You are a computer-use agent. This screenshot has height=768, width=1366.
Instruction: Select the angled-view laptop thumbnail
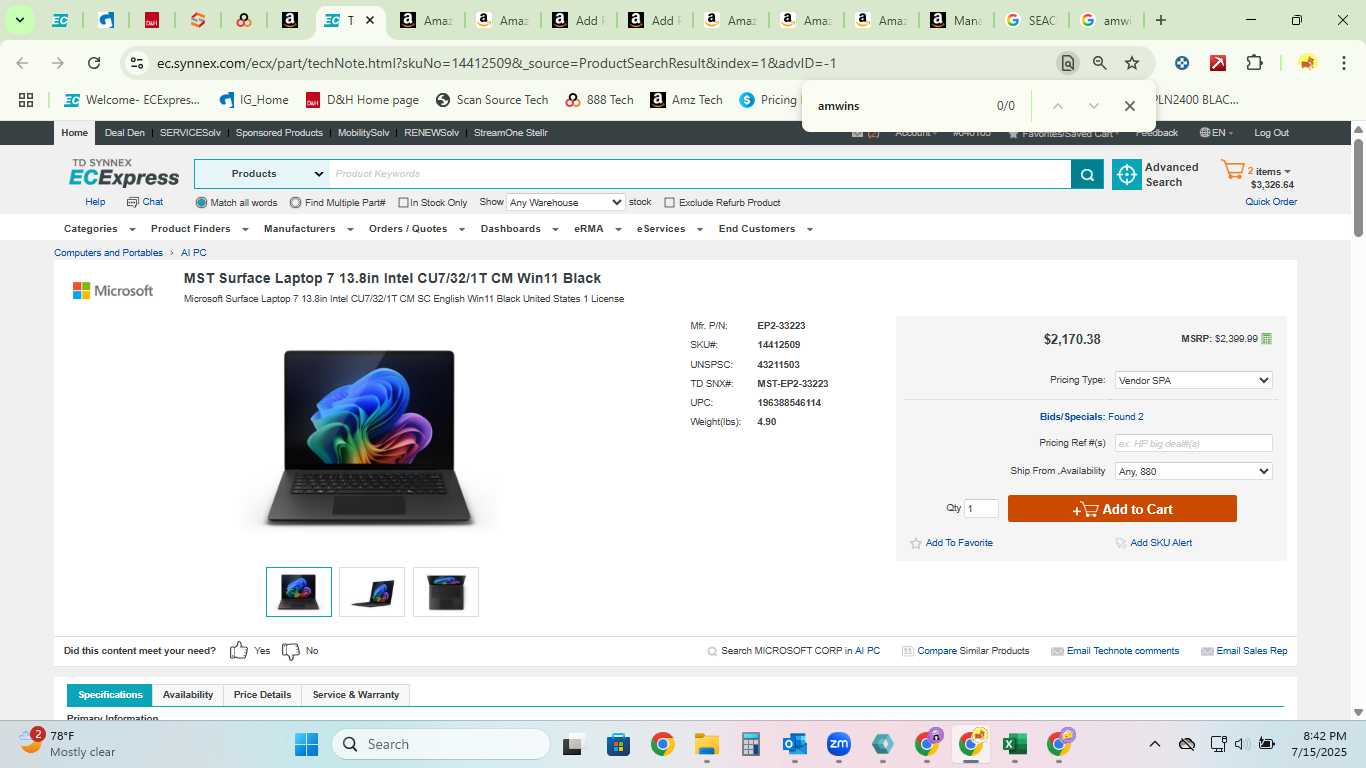[x=372, y=592]
